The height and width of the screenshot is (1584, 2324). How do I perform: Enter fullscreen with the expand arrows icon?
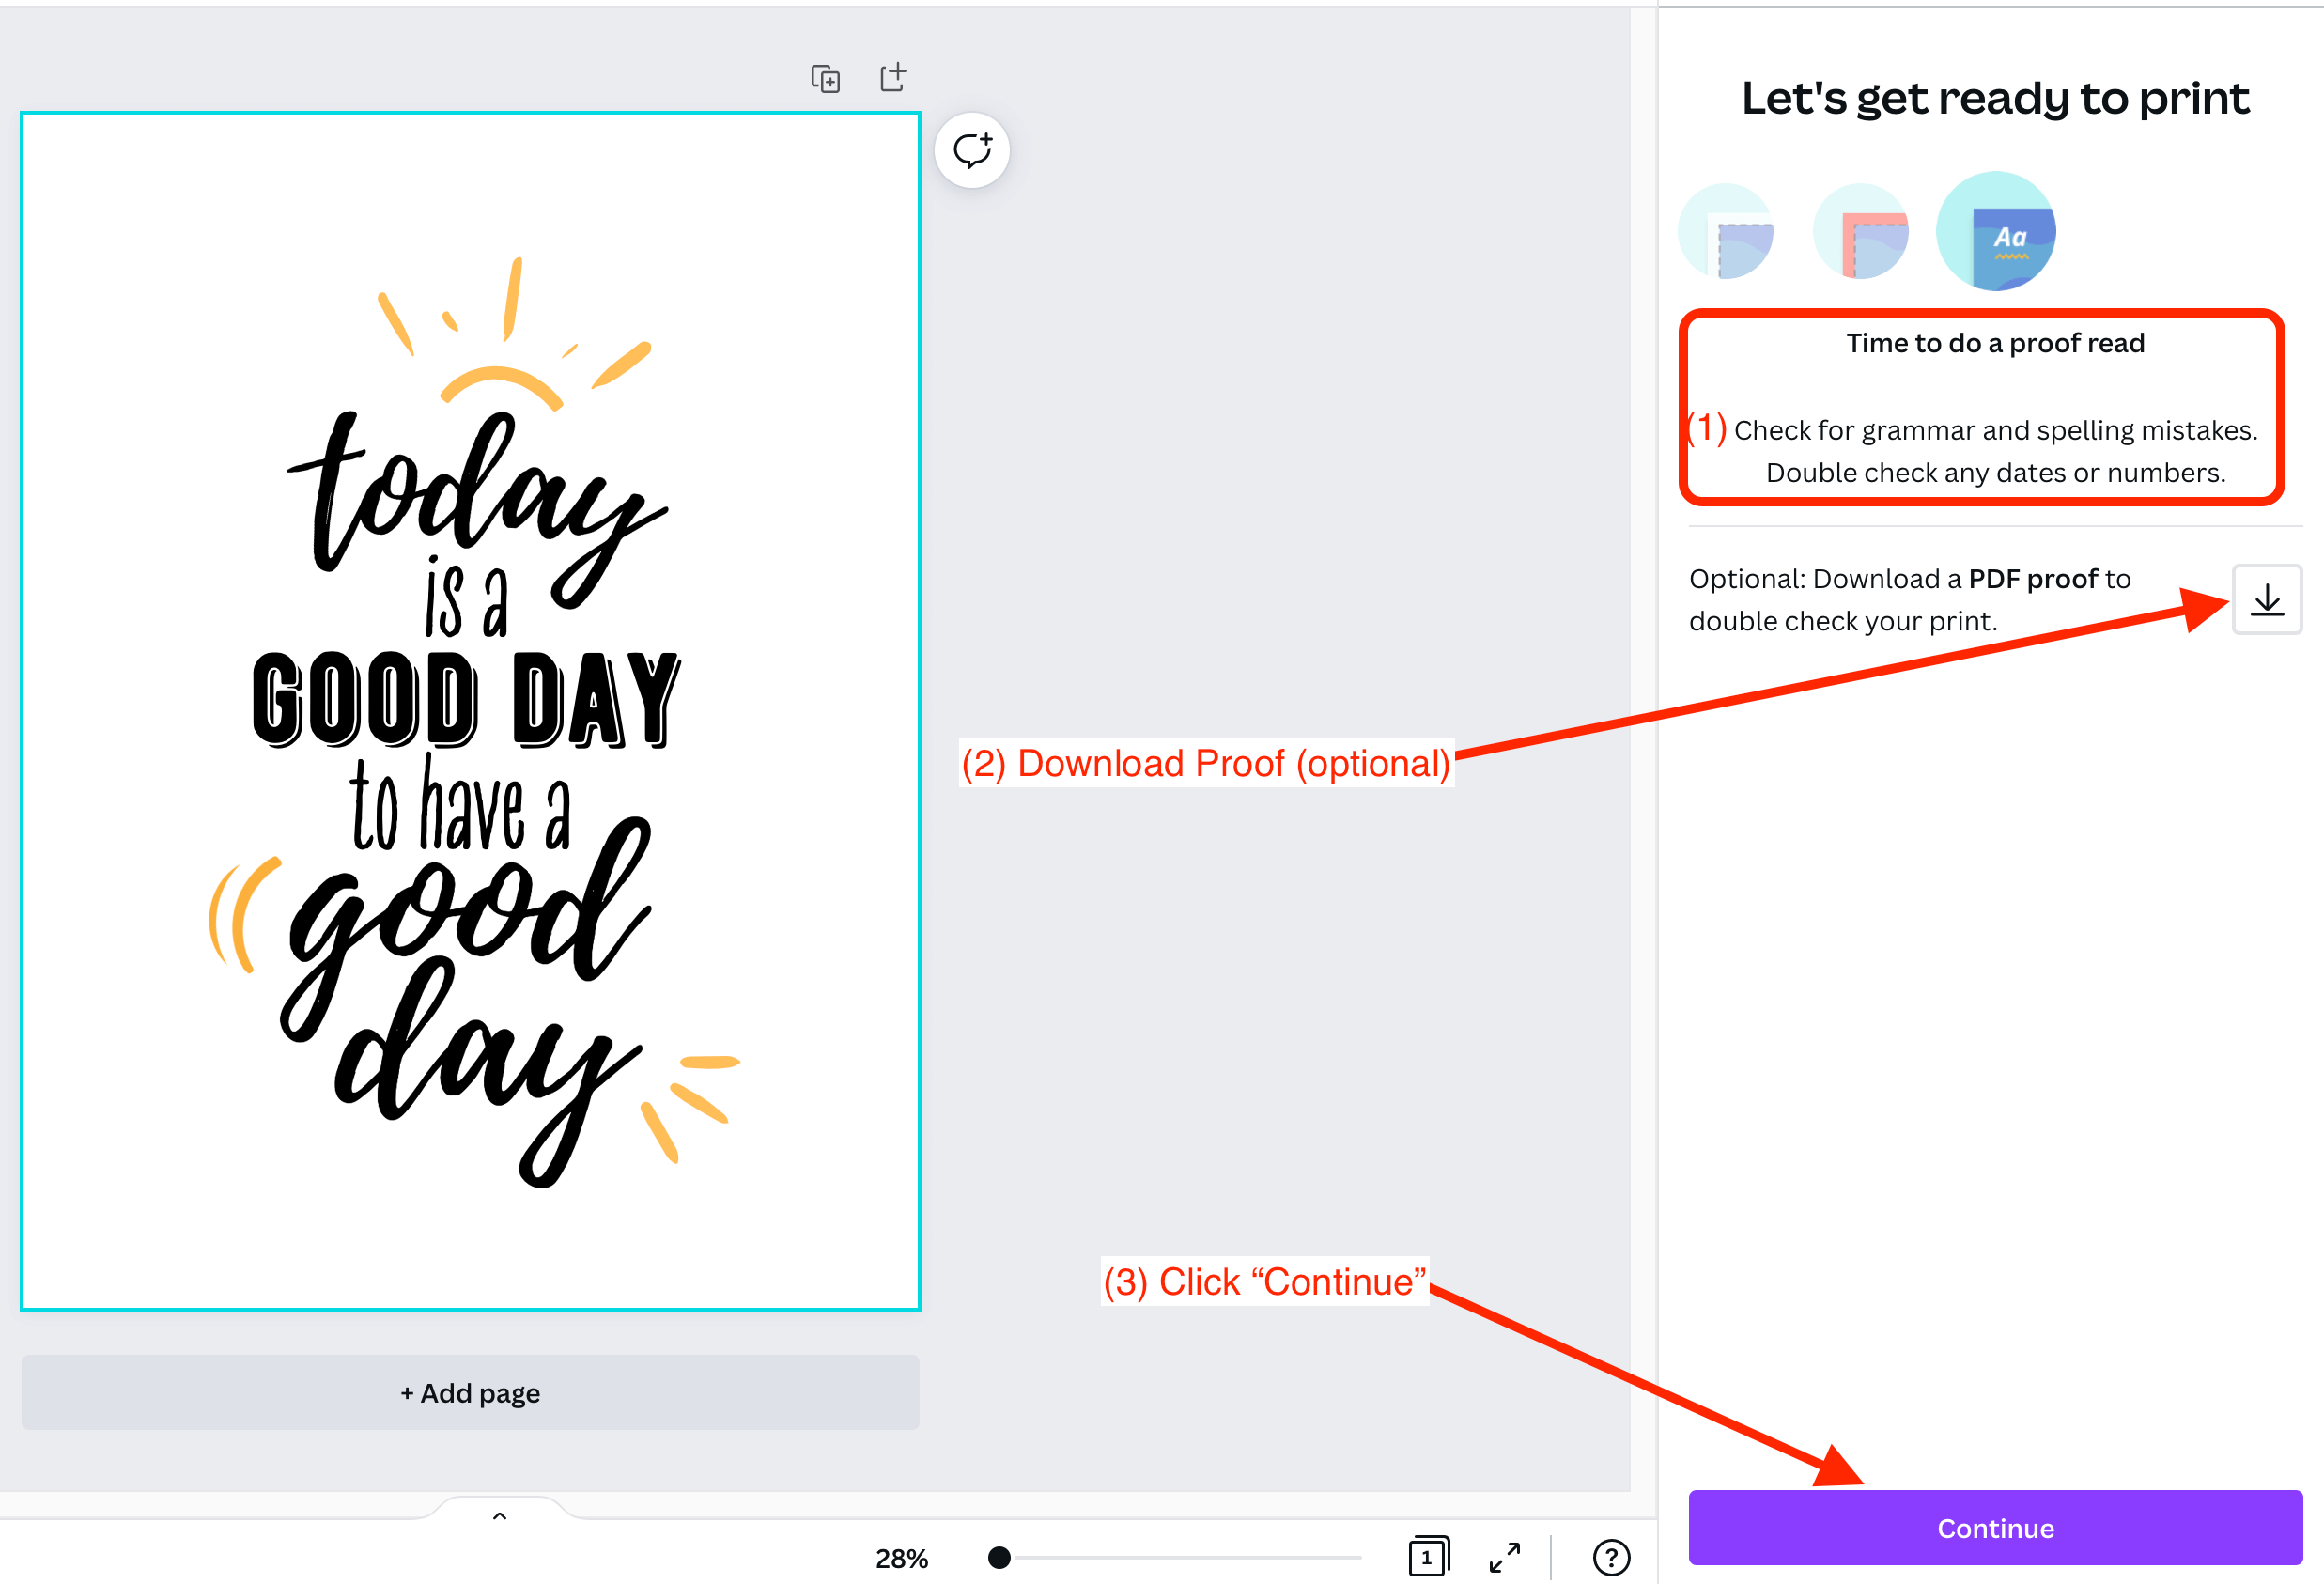(x=1504, y=1557)
